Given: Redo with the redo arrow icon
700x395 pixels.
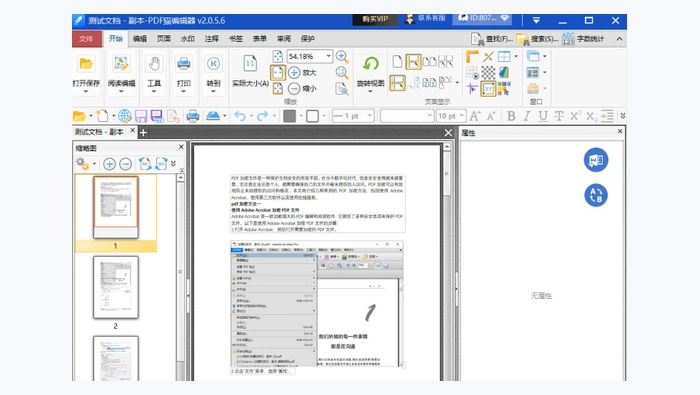Looking at the screenshot, I should [262, 116].
